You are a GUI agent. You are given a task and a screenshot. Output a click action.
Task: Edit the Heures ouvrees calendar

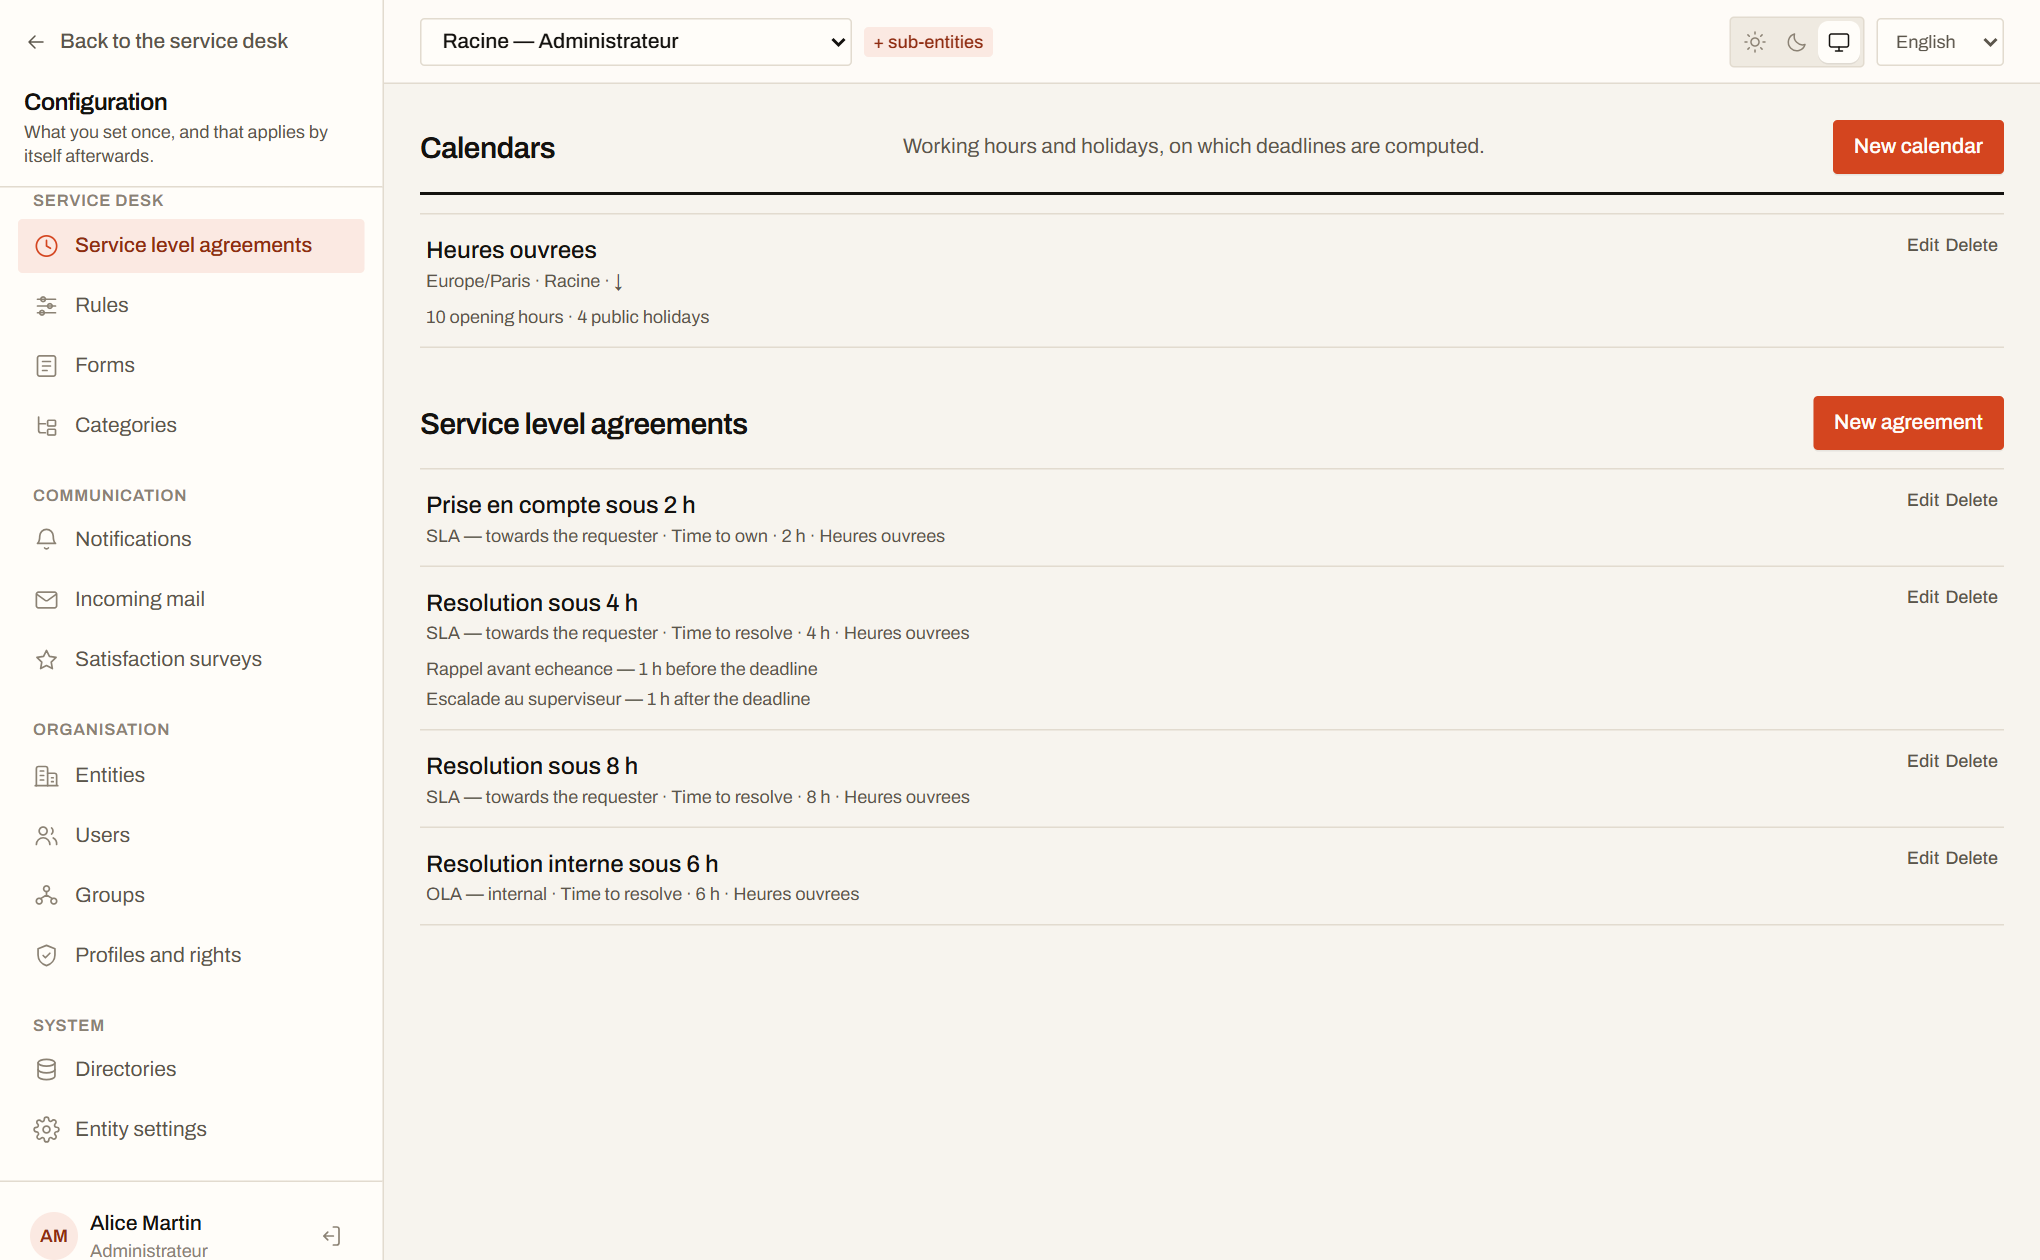click(1923, 245)
